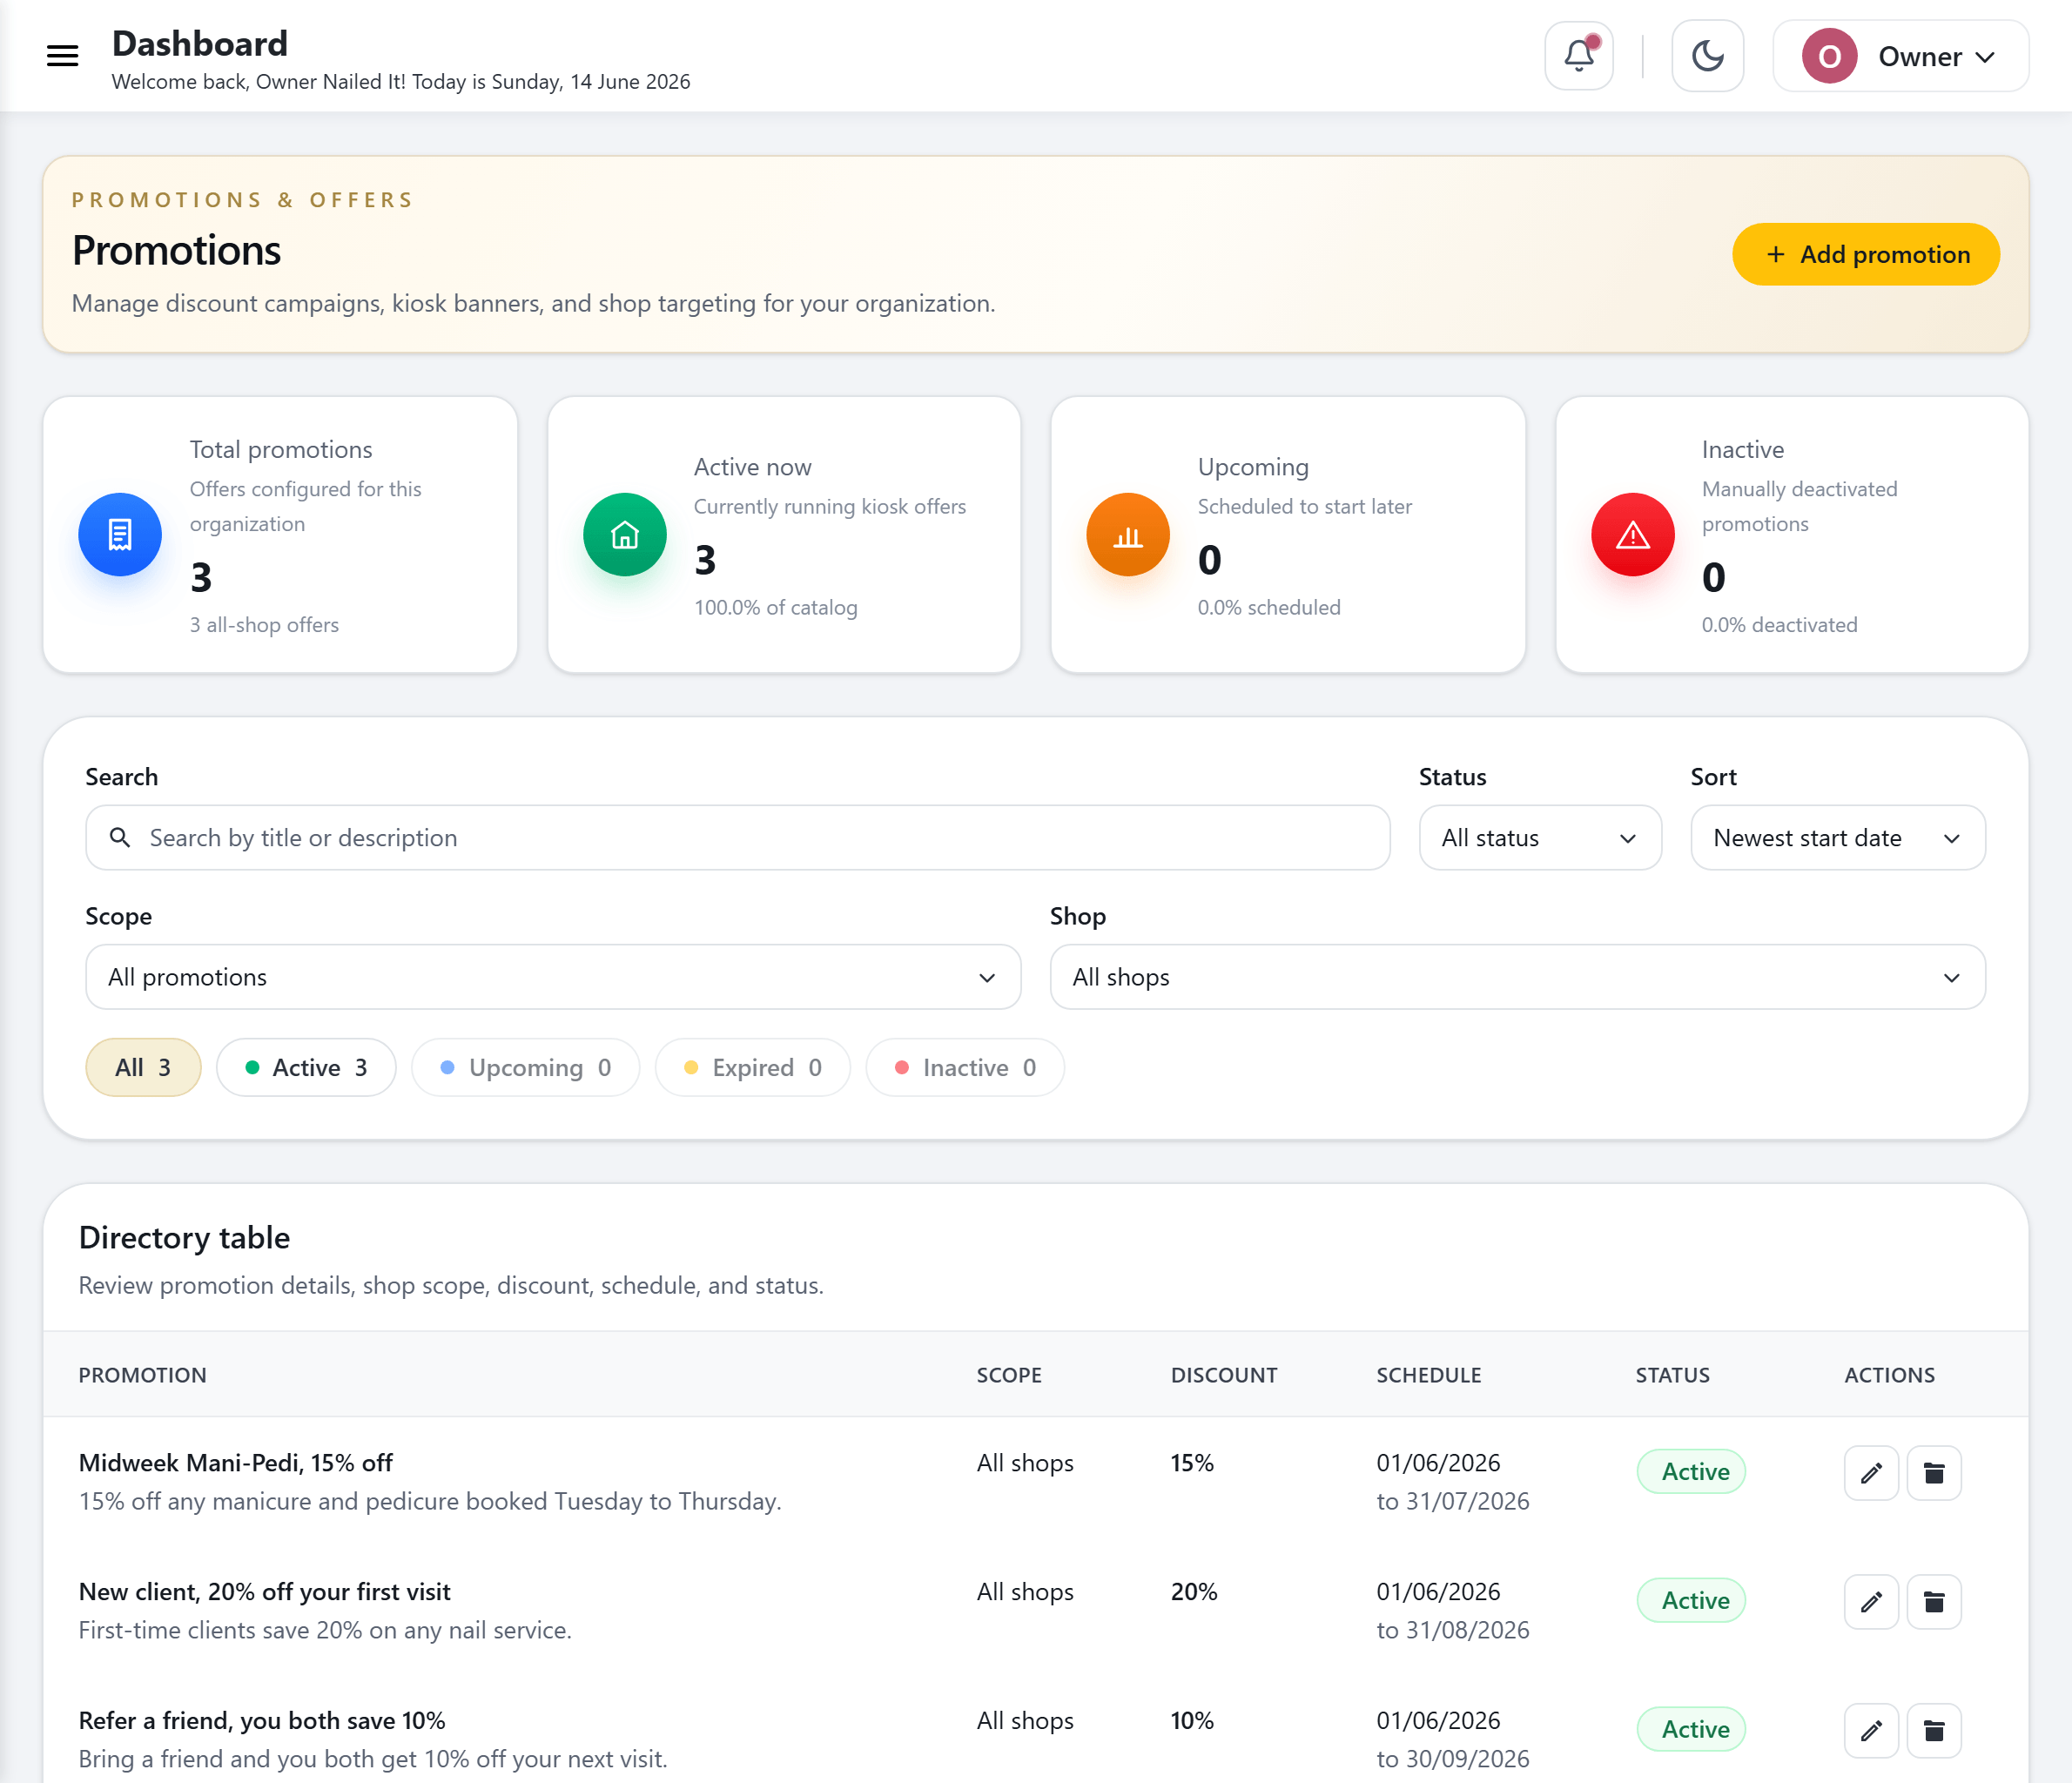This screenshot has width=2072, height=1783.
Task: Click the DISCOUNT column header
Action: pyautogui.click(x=1224, y=1374)
